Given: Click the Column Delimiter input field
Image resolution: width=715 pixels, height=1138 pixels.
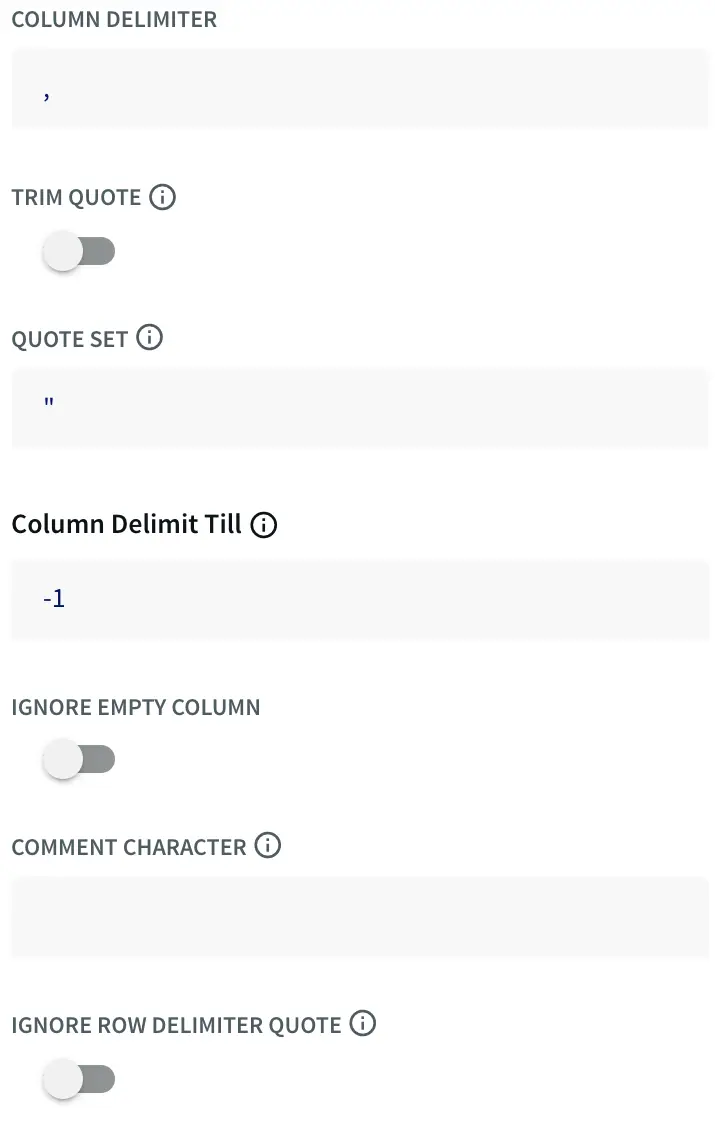Looking at the screenshot, I should click(x=360, y=89).
